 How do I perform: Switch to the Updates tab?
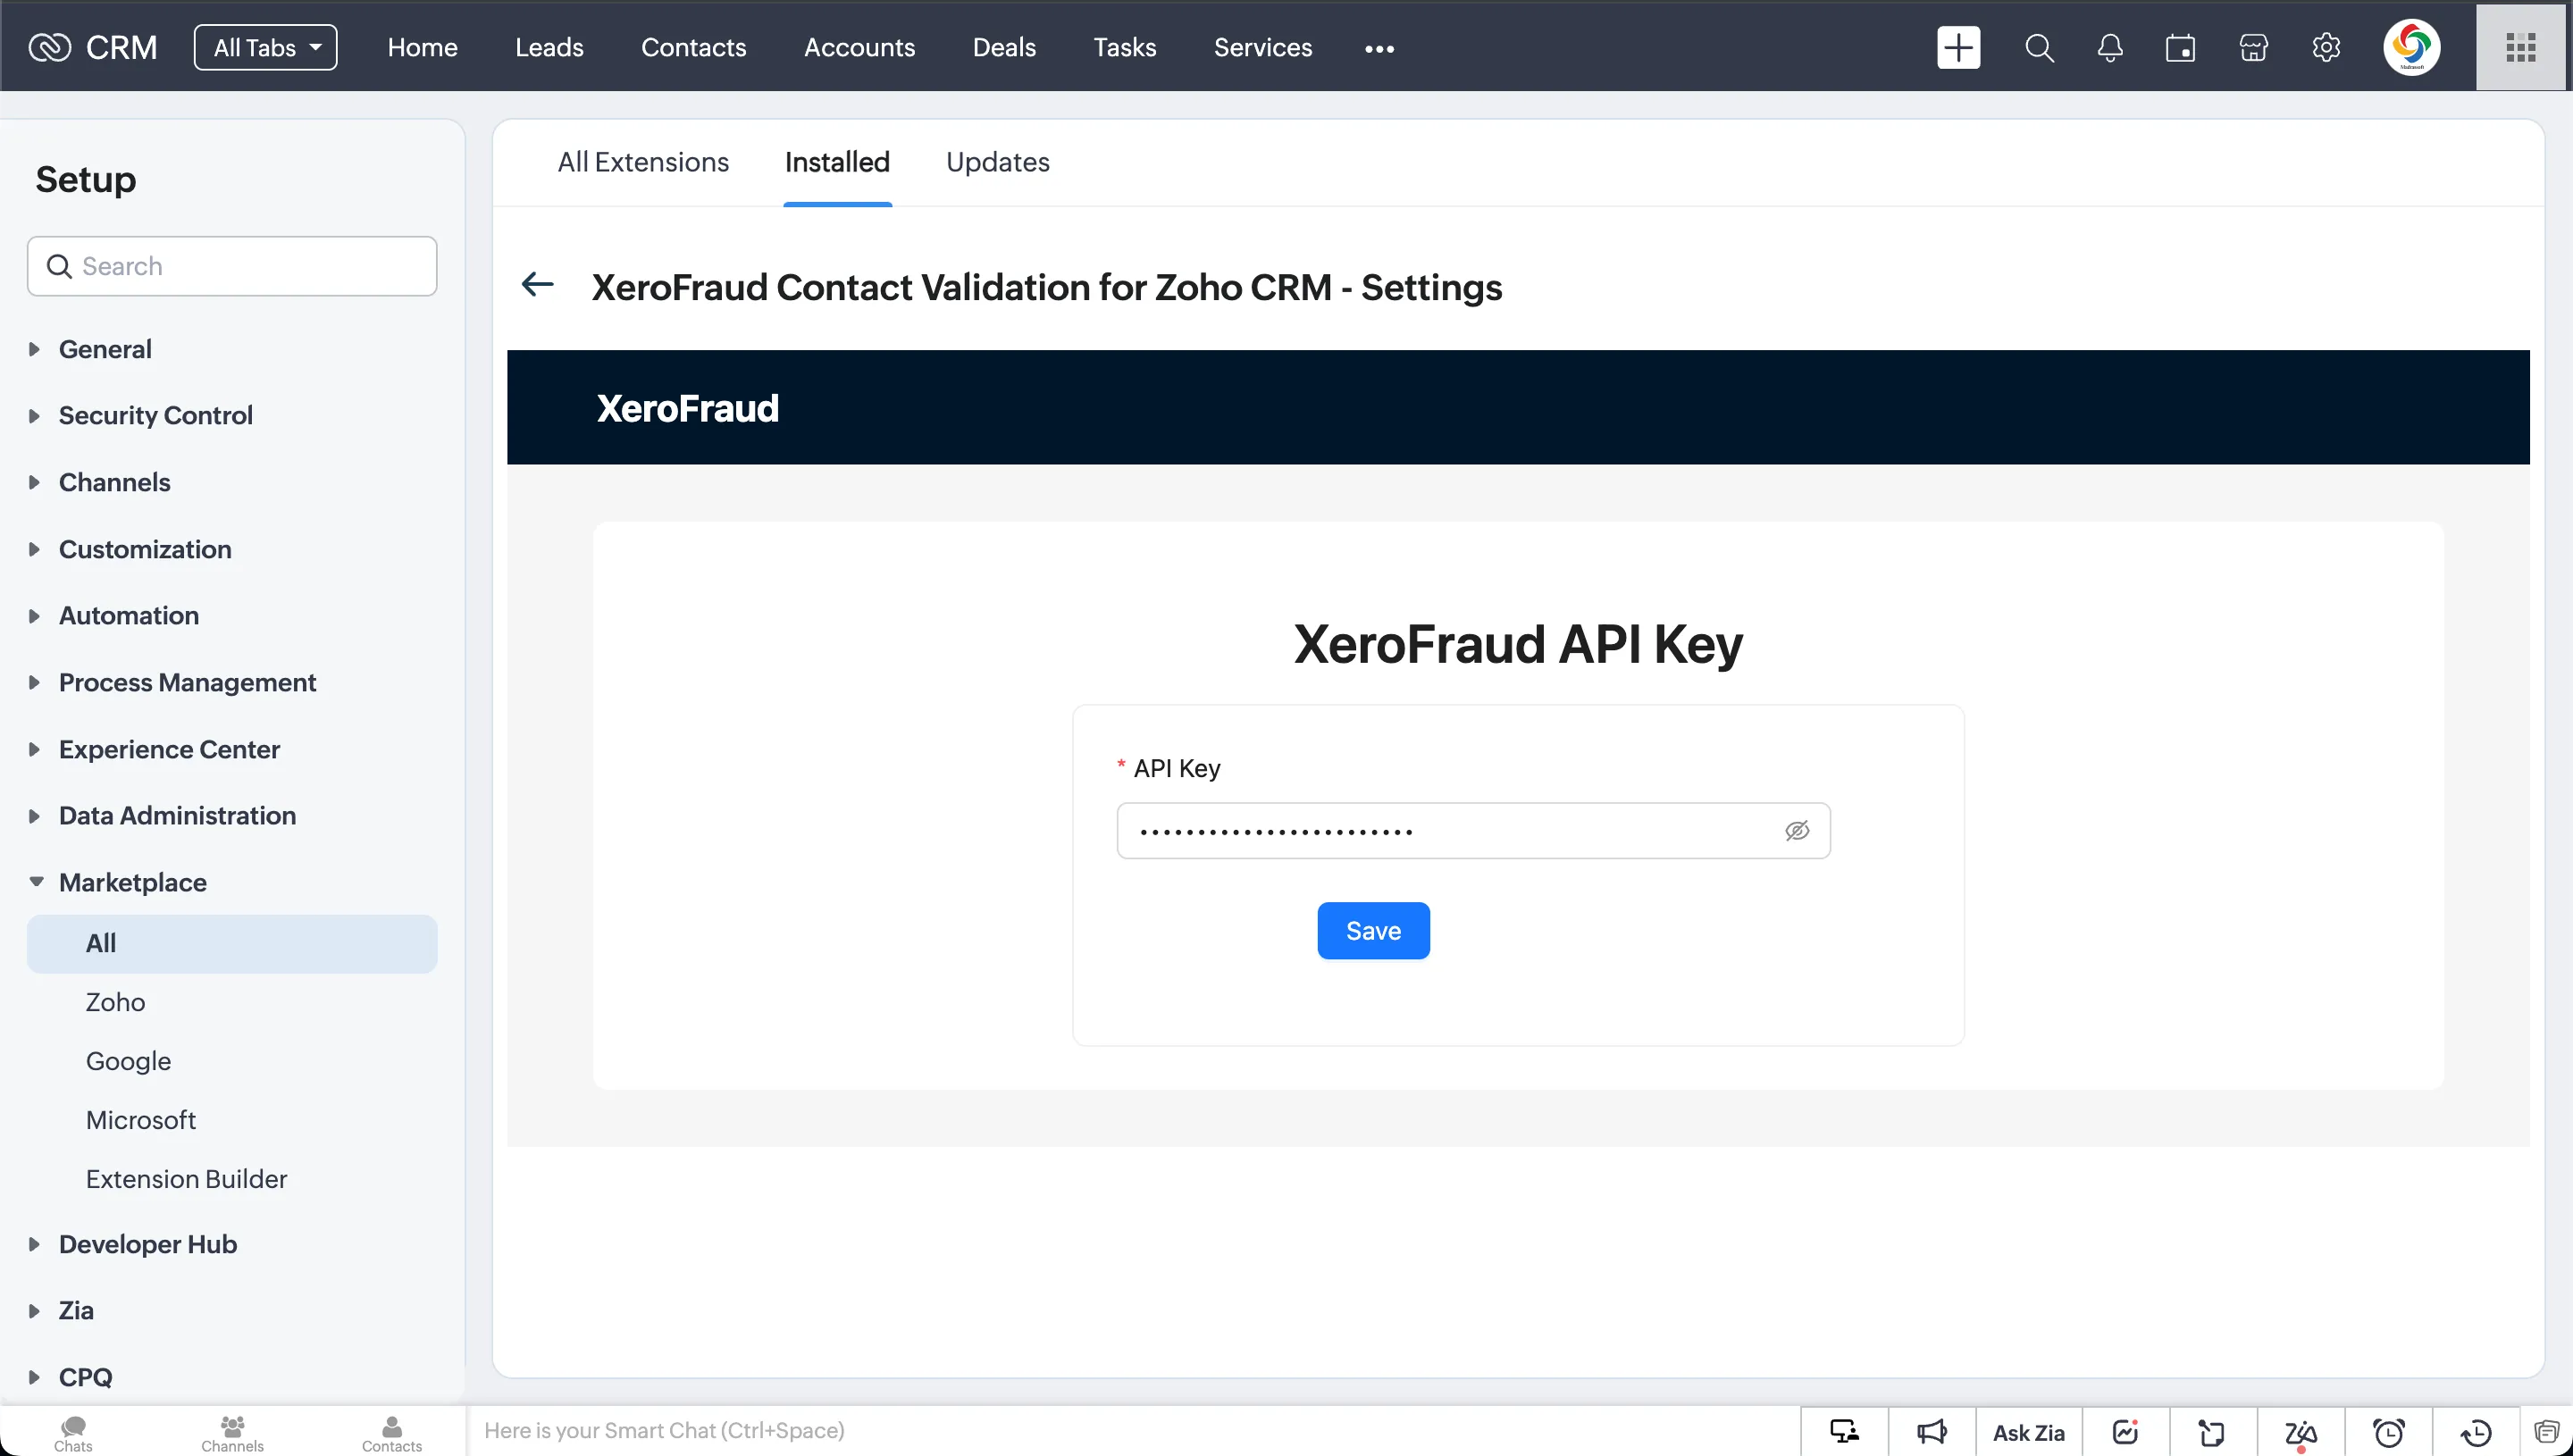(x=997, y=162)
